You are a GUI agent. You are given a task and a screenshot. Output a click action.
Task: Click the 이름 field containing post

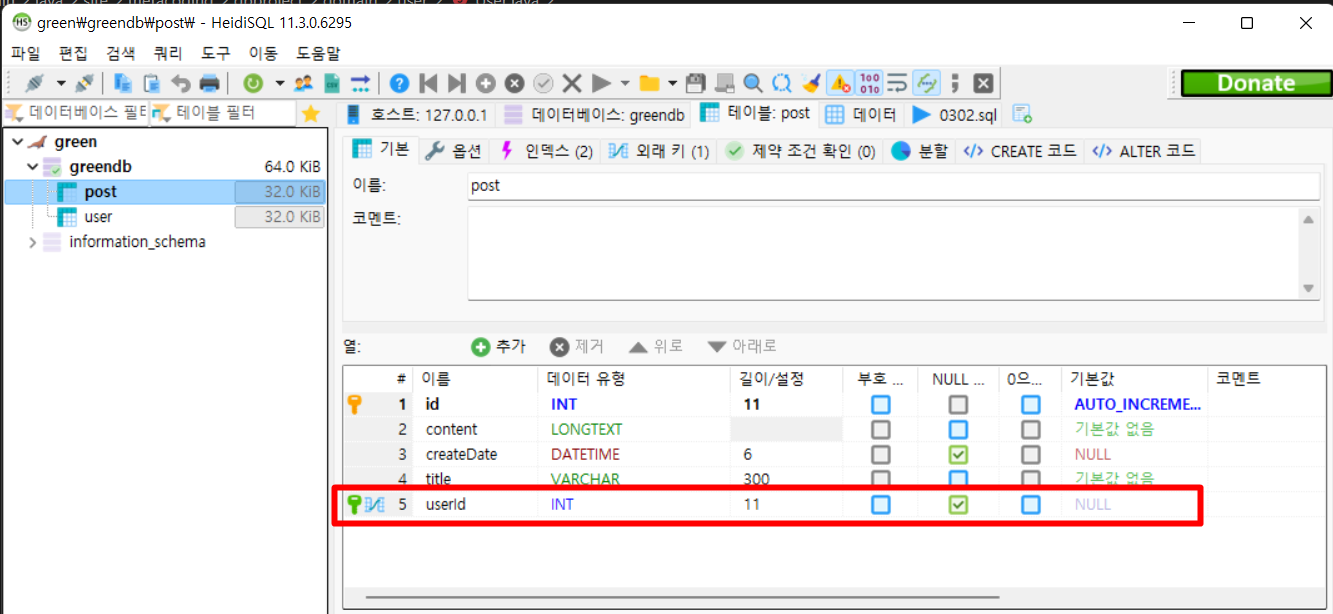894,186
